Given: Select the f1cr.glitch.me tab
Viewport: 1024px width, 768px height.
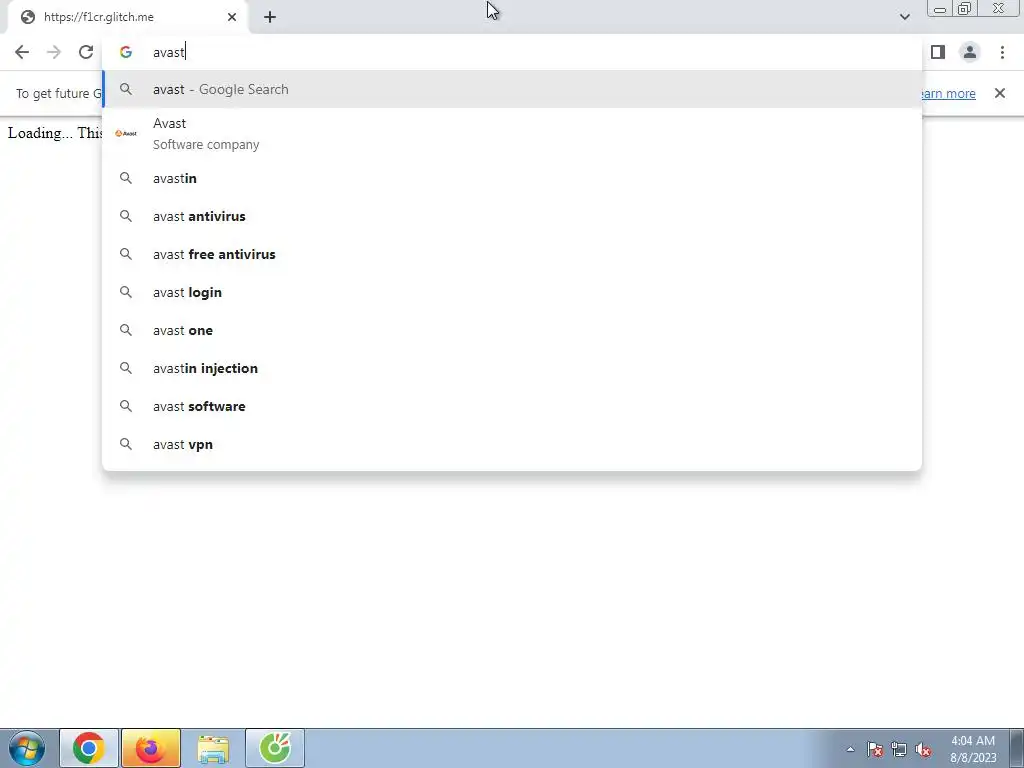Looking at the screenshot, I should click(x=127, y=17).
